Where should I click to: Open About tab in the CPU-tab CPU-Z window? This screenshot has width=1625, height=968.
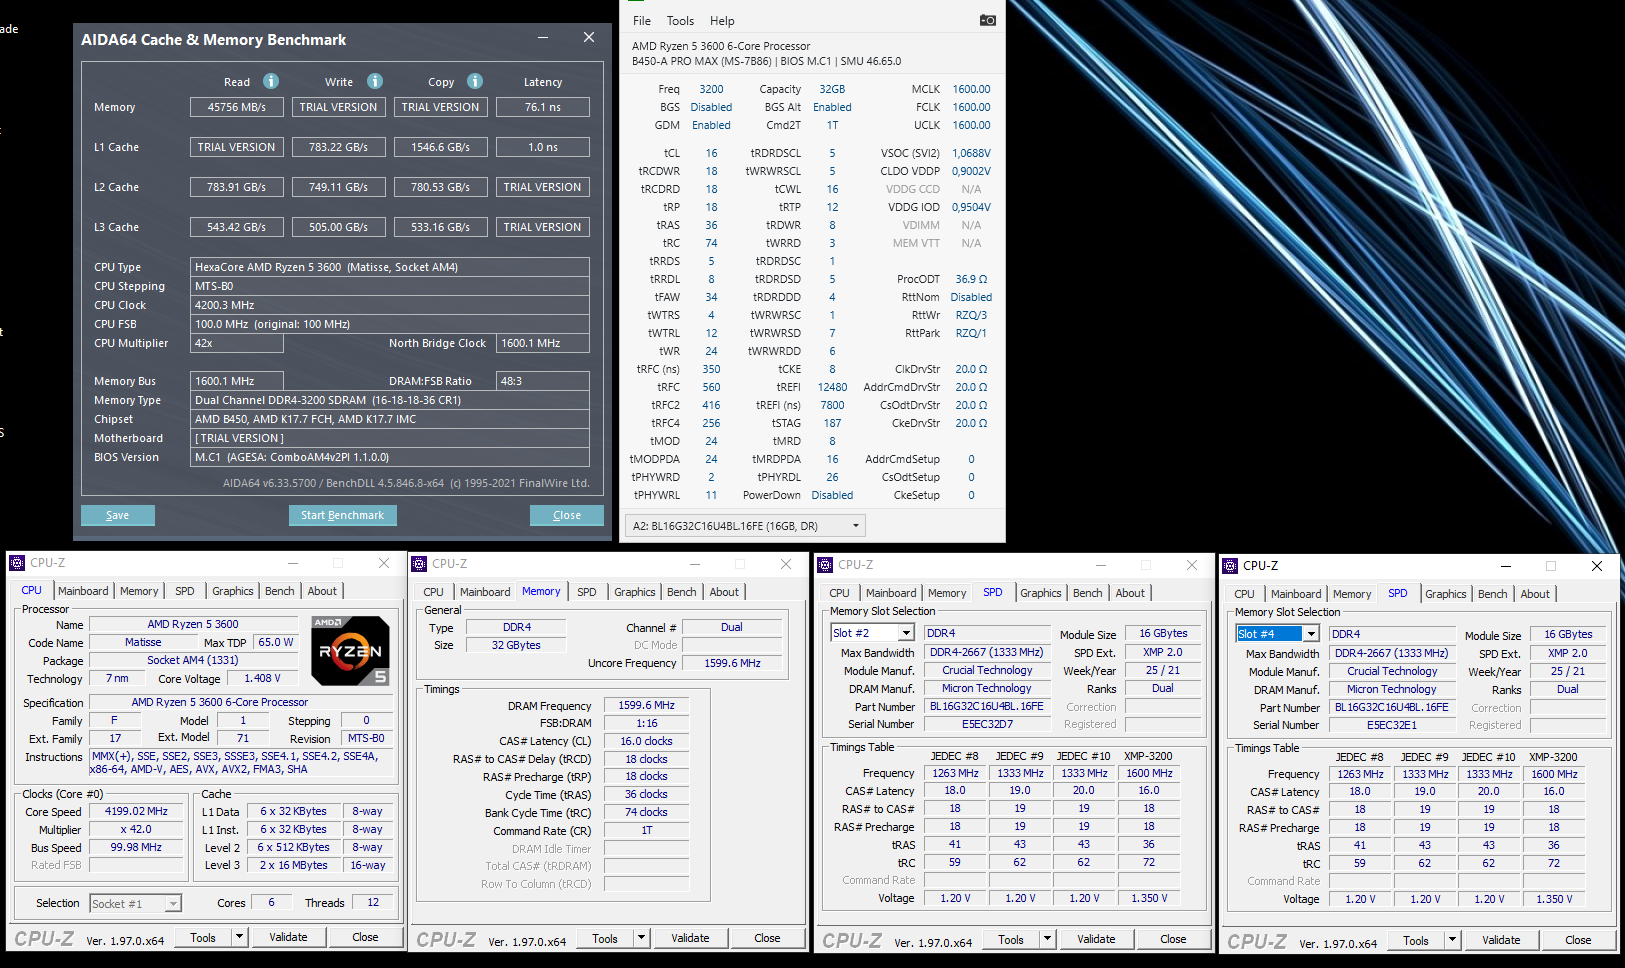point(322,591)
